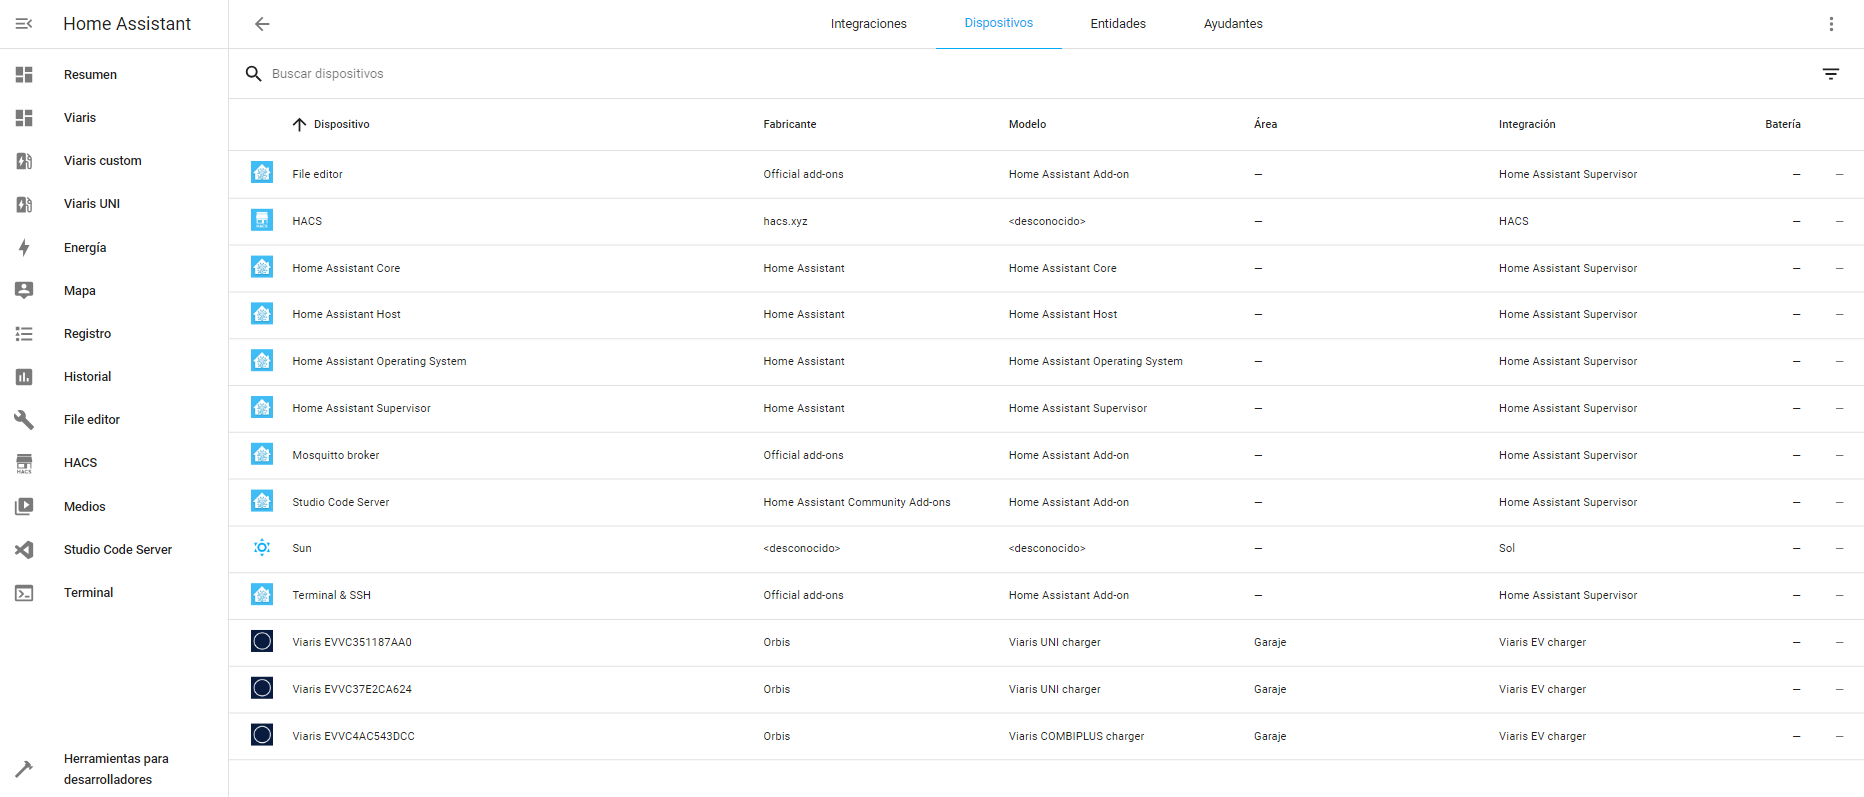The width and height of the screenshot is (1864, 797).
Task: Click the search magnifier icon
Action: [x=254, y=74]
